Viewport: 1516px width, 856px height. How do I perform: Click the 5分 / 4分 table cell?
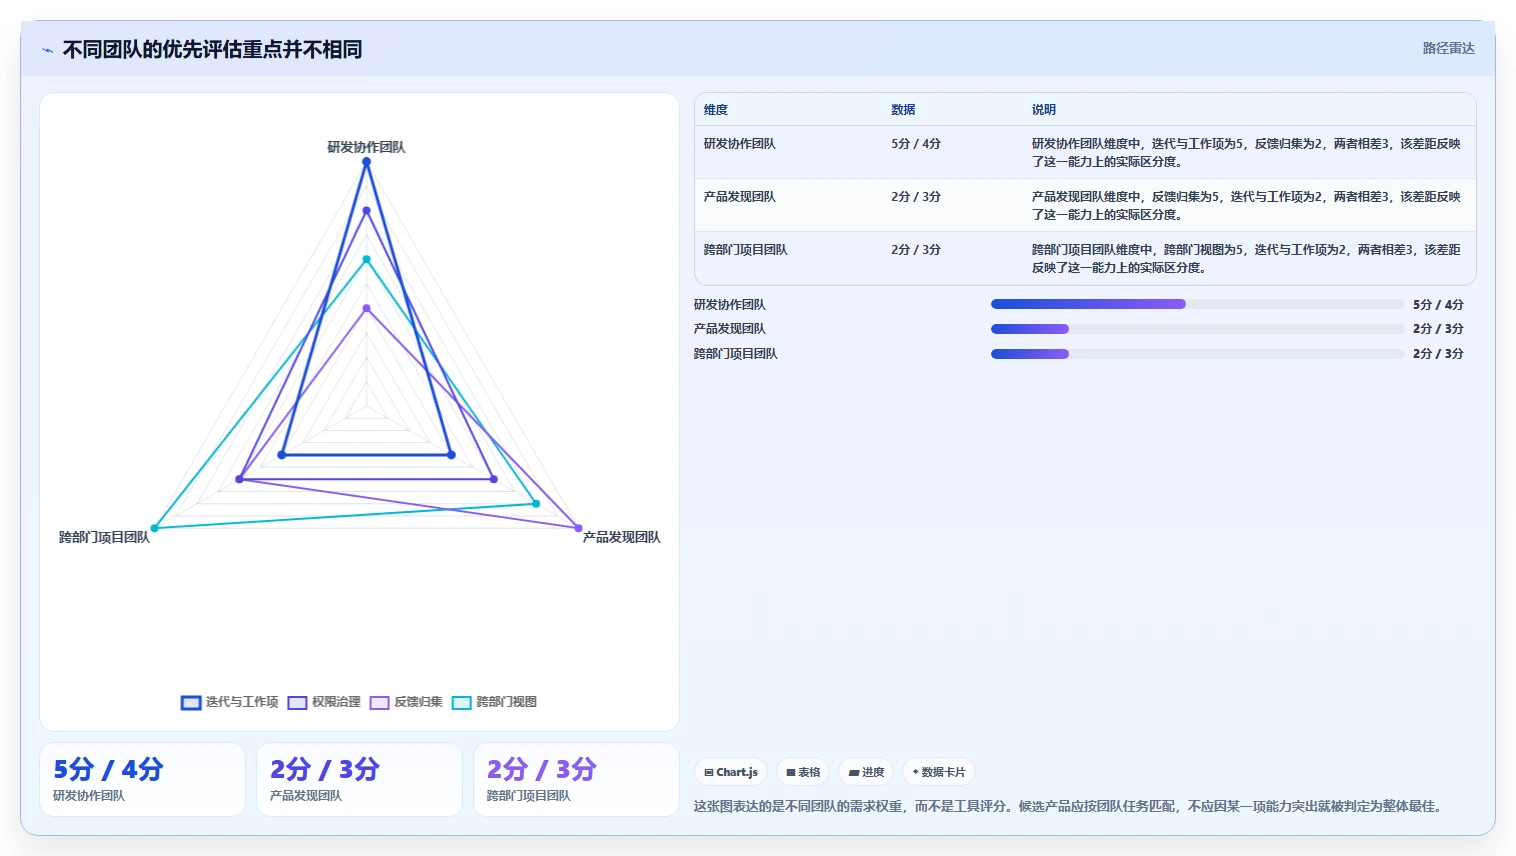click(x=916, y=144)
